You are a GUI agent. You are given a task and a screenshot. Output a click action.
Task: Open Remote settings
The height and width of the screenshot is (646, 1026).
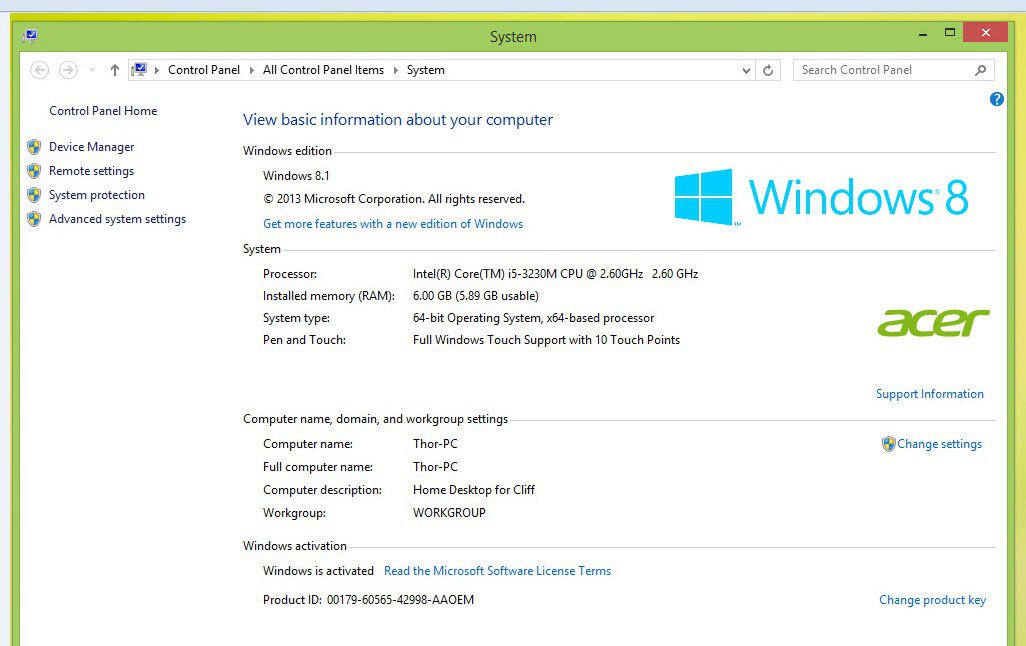[x=92, y=171]
